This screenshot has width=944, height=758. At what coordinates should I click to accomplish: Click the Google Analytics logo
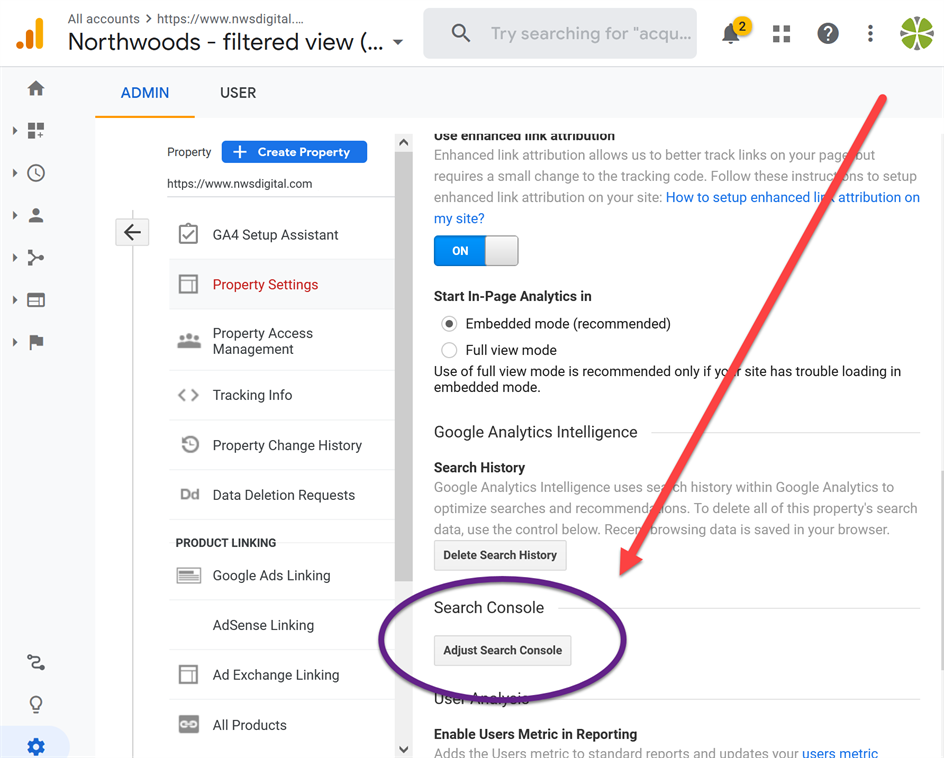30,34
